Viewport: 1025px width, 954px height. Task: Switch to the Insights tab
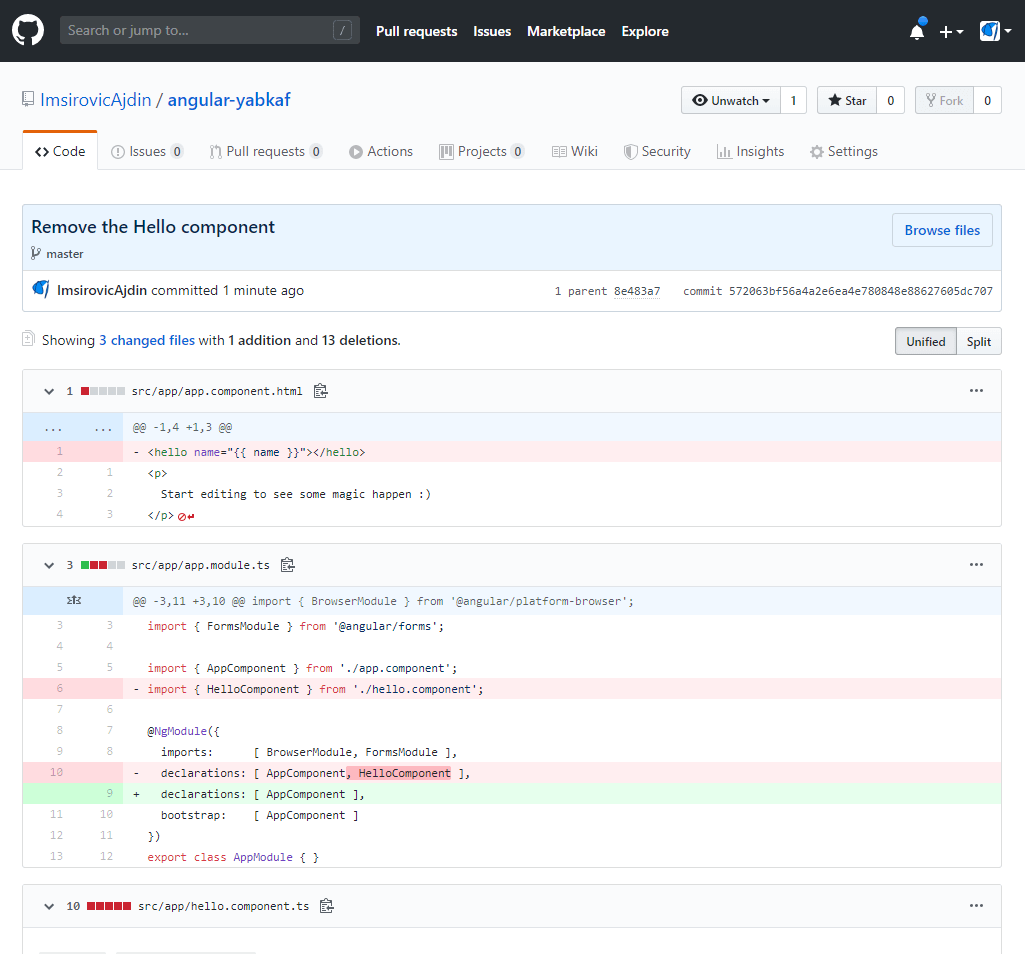pyautogui.click(x=750, y=151)
